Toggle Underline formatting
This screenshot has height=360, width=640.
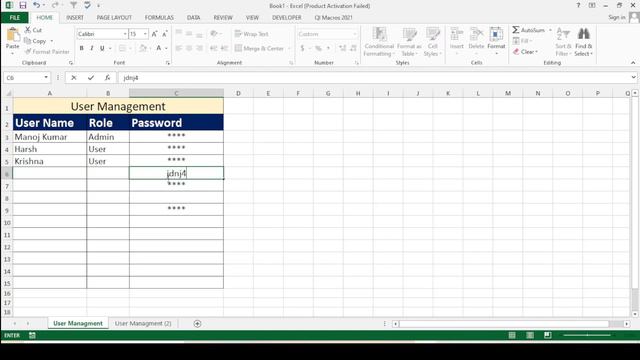(102, 48)
